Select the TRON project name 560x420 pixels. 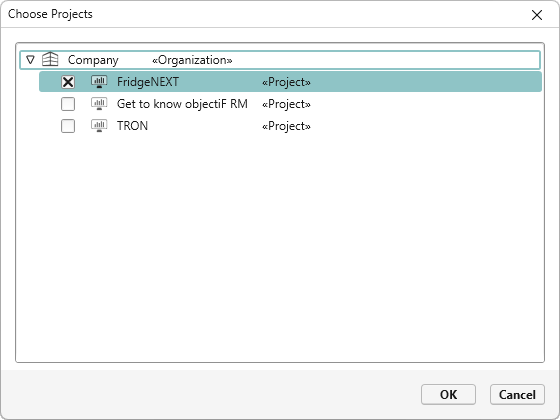tap(132, 126)
